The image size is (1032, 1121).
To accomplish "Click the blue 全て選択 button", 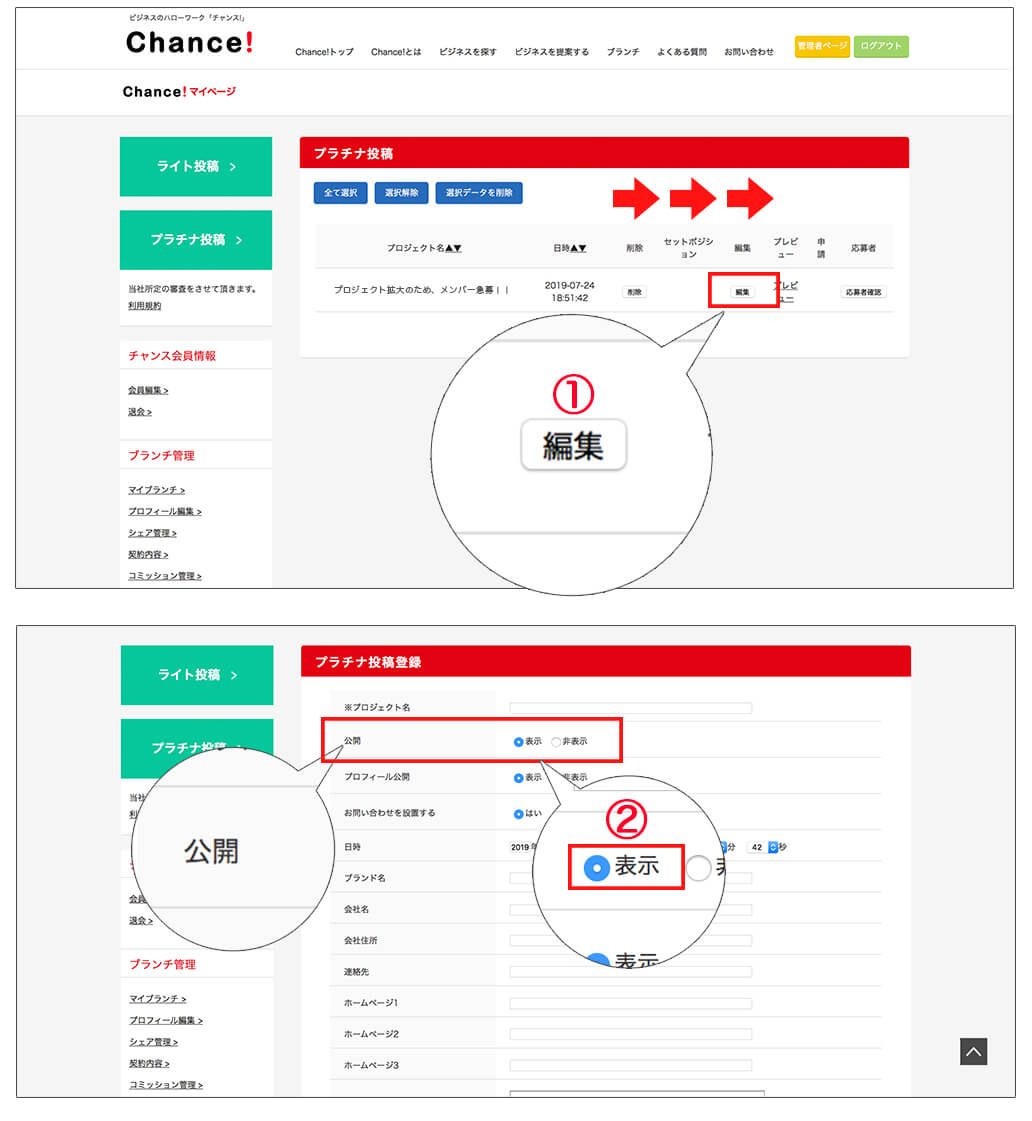I will tap(340, 193).
